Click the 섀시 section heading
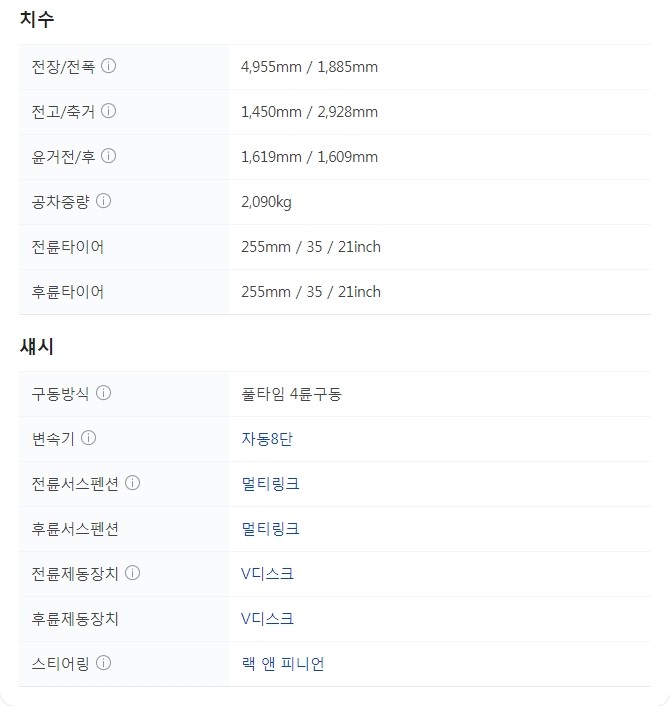This screenshot has width=670, height=706. [x=37, y=347]
